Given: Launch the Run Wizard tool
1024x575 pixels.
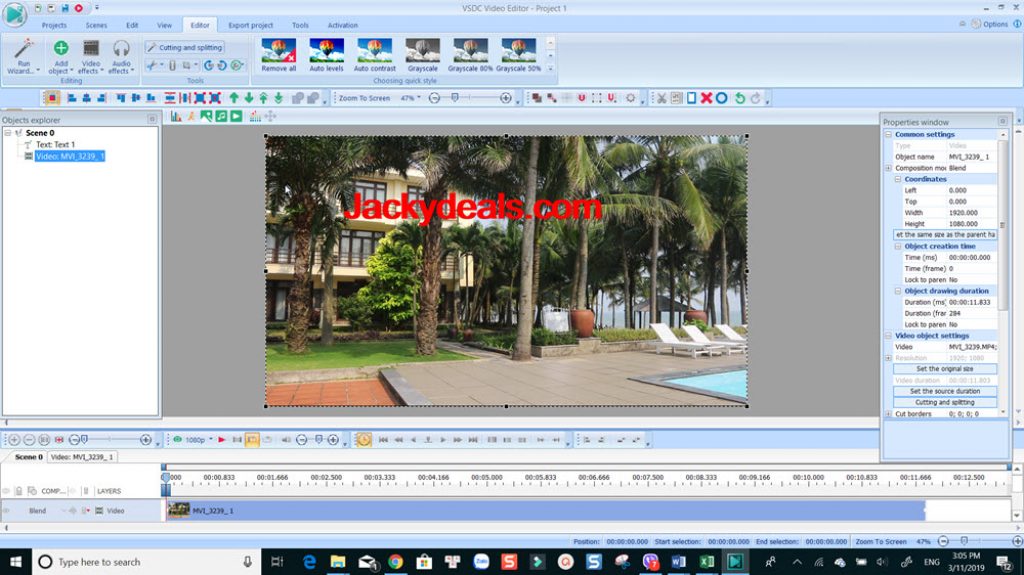Looking at the screenshot, I should tap(24, 56).
